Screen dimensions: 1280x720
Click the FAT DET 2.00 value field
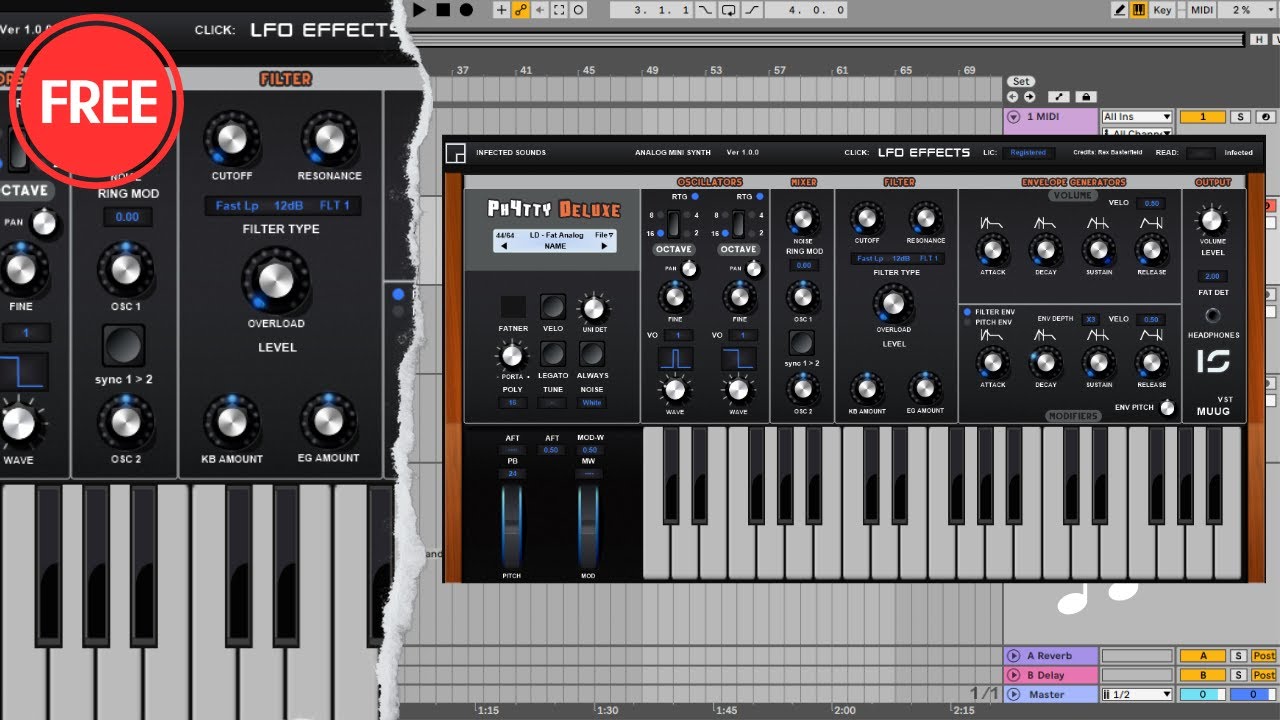[1212, 276]
